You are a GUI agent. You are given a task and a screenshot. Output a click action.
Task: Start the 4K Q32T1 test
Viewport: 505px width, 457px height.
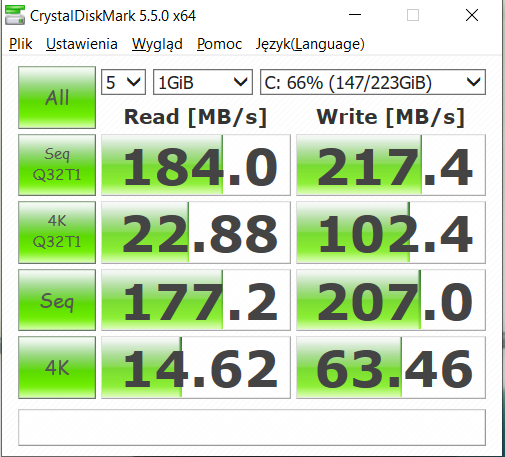[57, 232]
